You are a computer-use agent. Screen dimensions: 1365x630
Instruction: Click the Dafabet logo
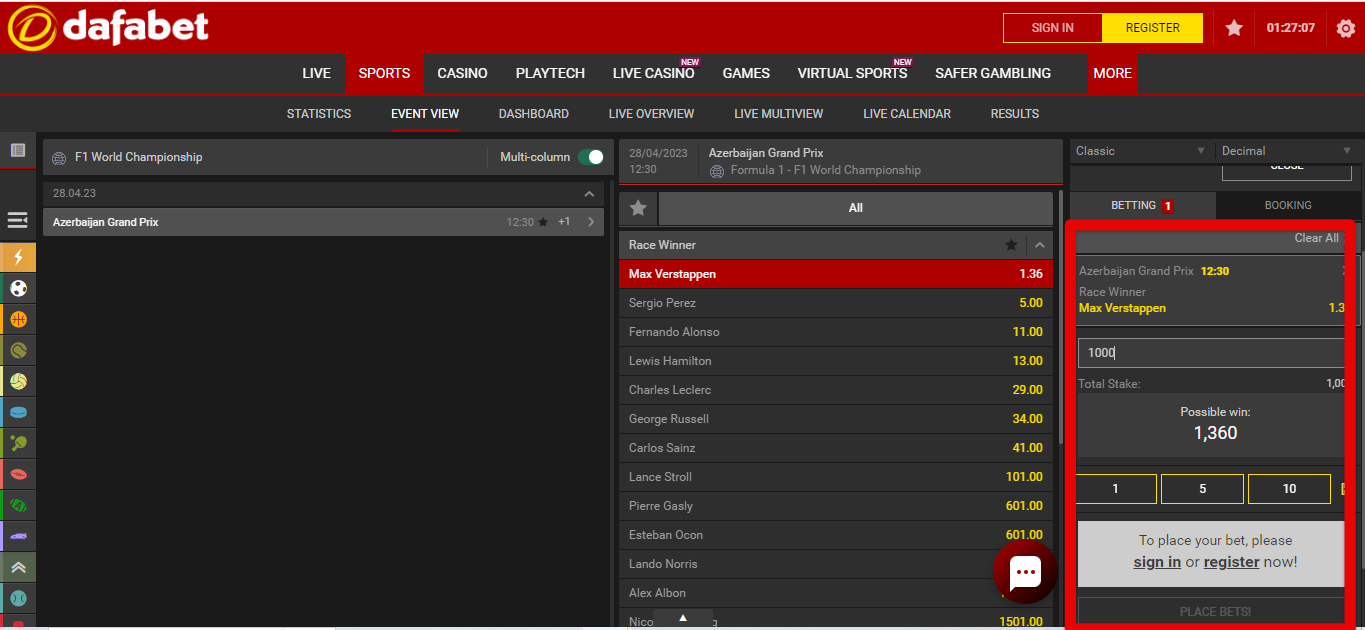[108, 27]
